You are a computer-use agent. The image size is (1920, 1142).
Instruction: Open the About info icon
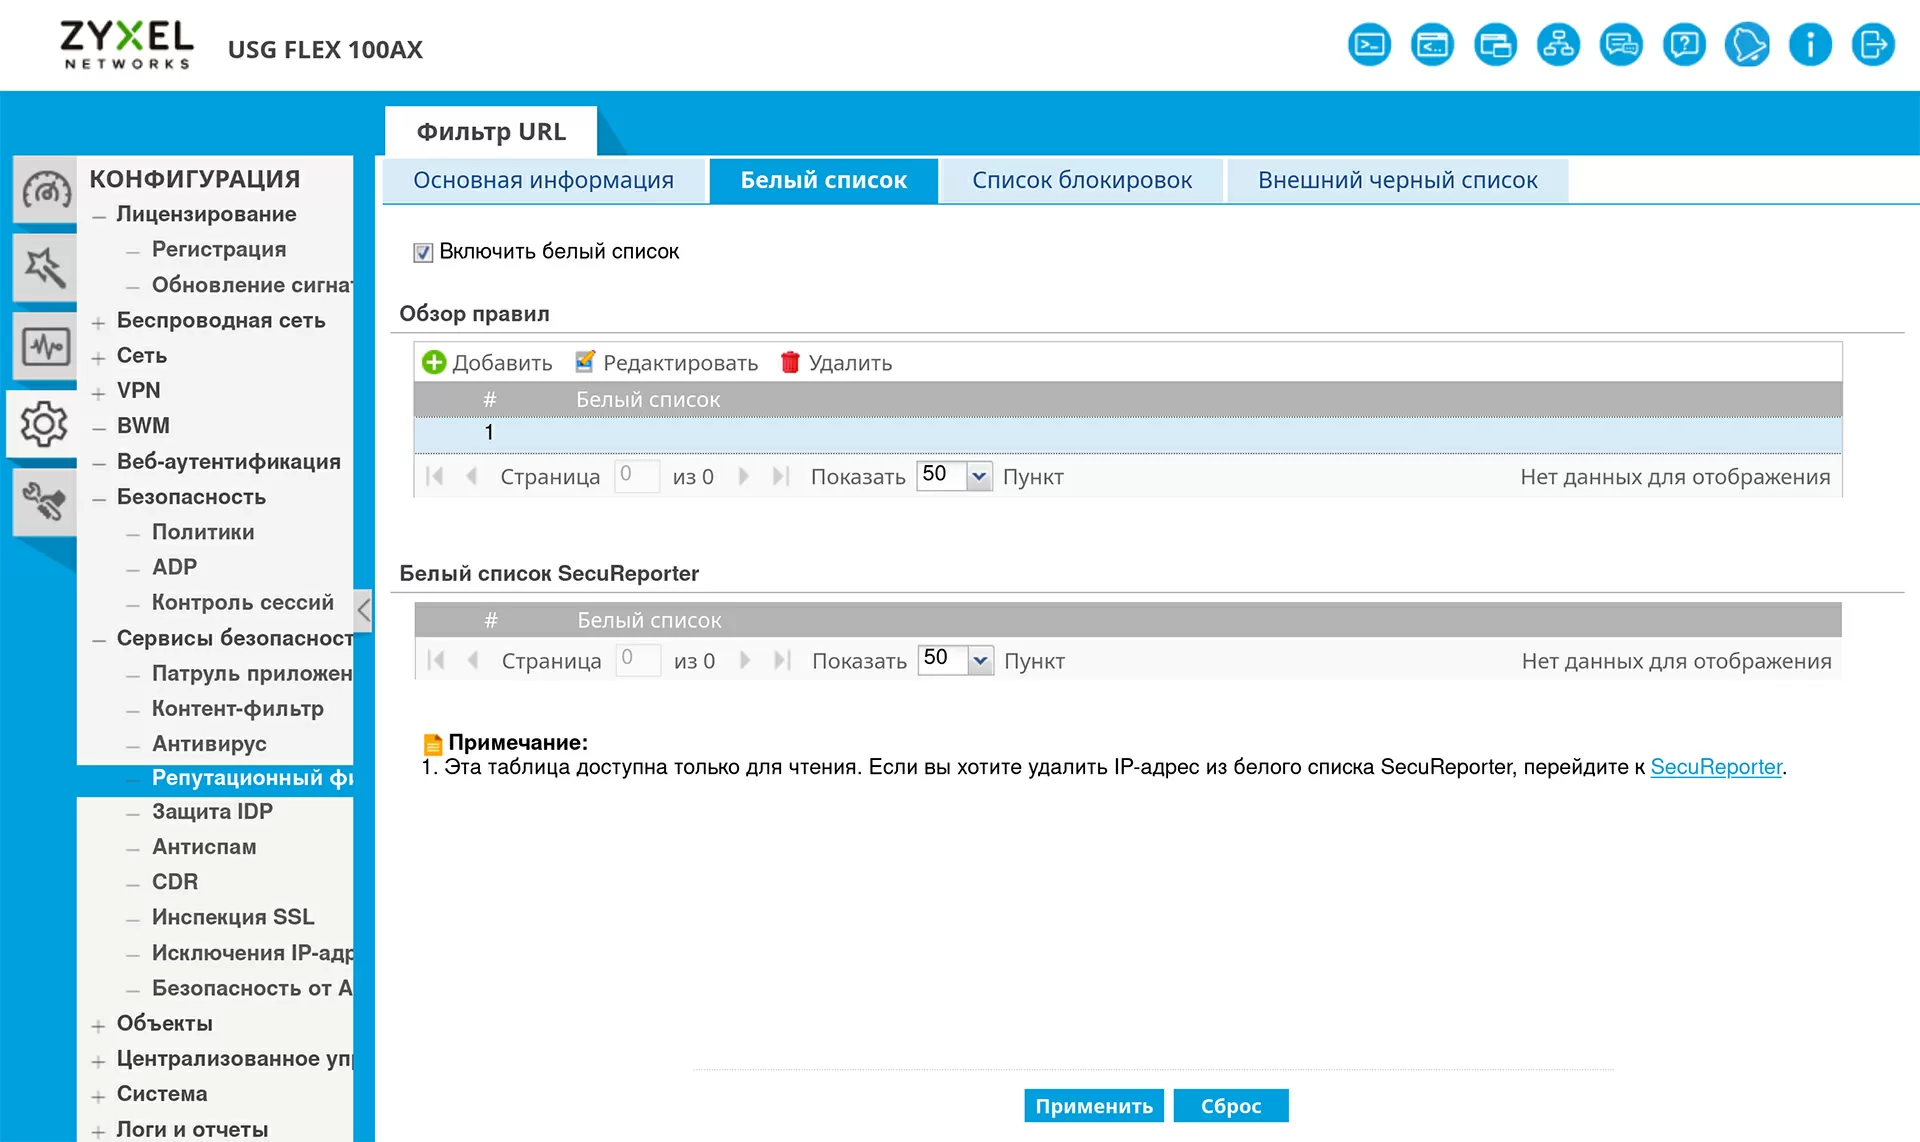pyautogui.click(x=1810, y=45)
